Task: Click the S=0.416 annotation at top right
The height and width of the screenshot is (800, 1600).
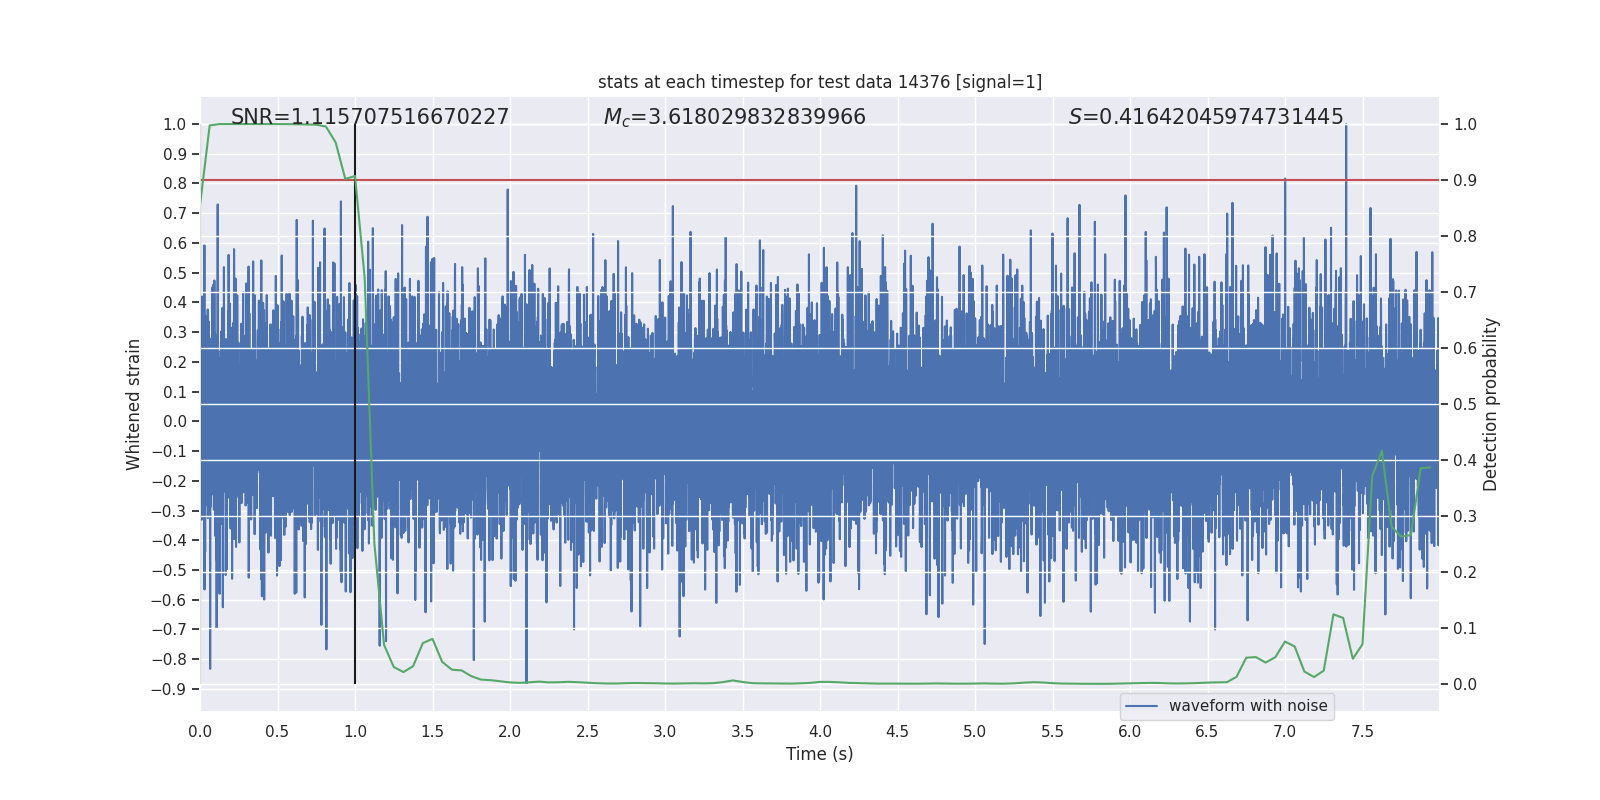Action: pyautogui.click(x=1205, y=117)
